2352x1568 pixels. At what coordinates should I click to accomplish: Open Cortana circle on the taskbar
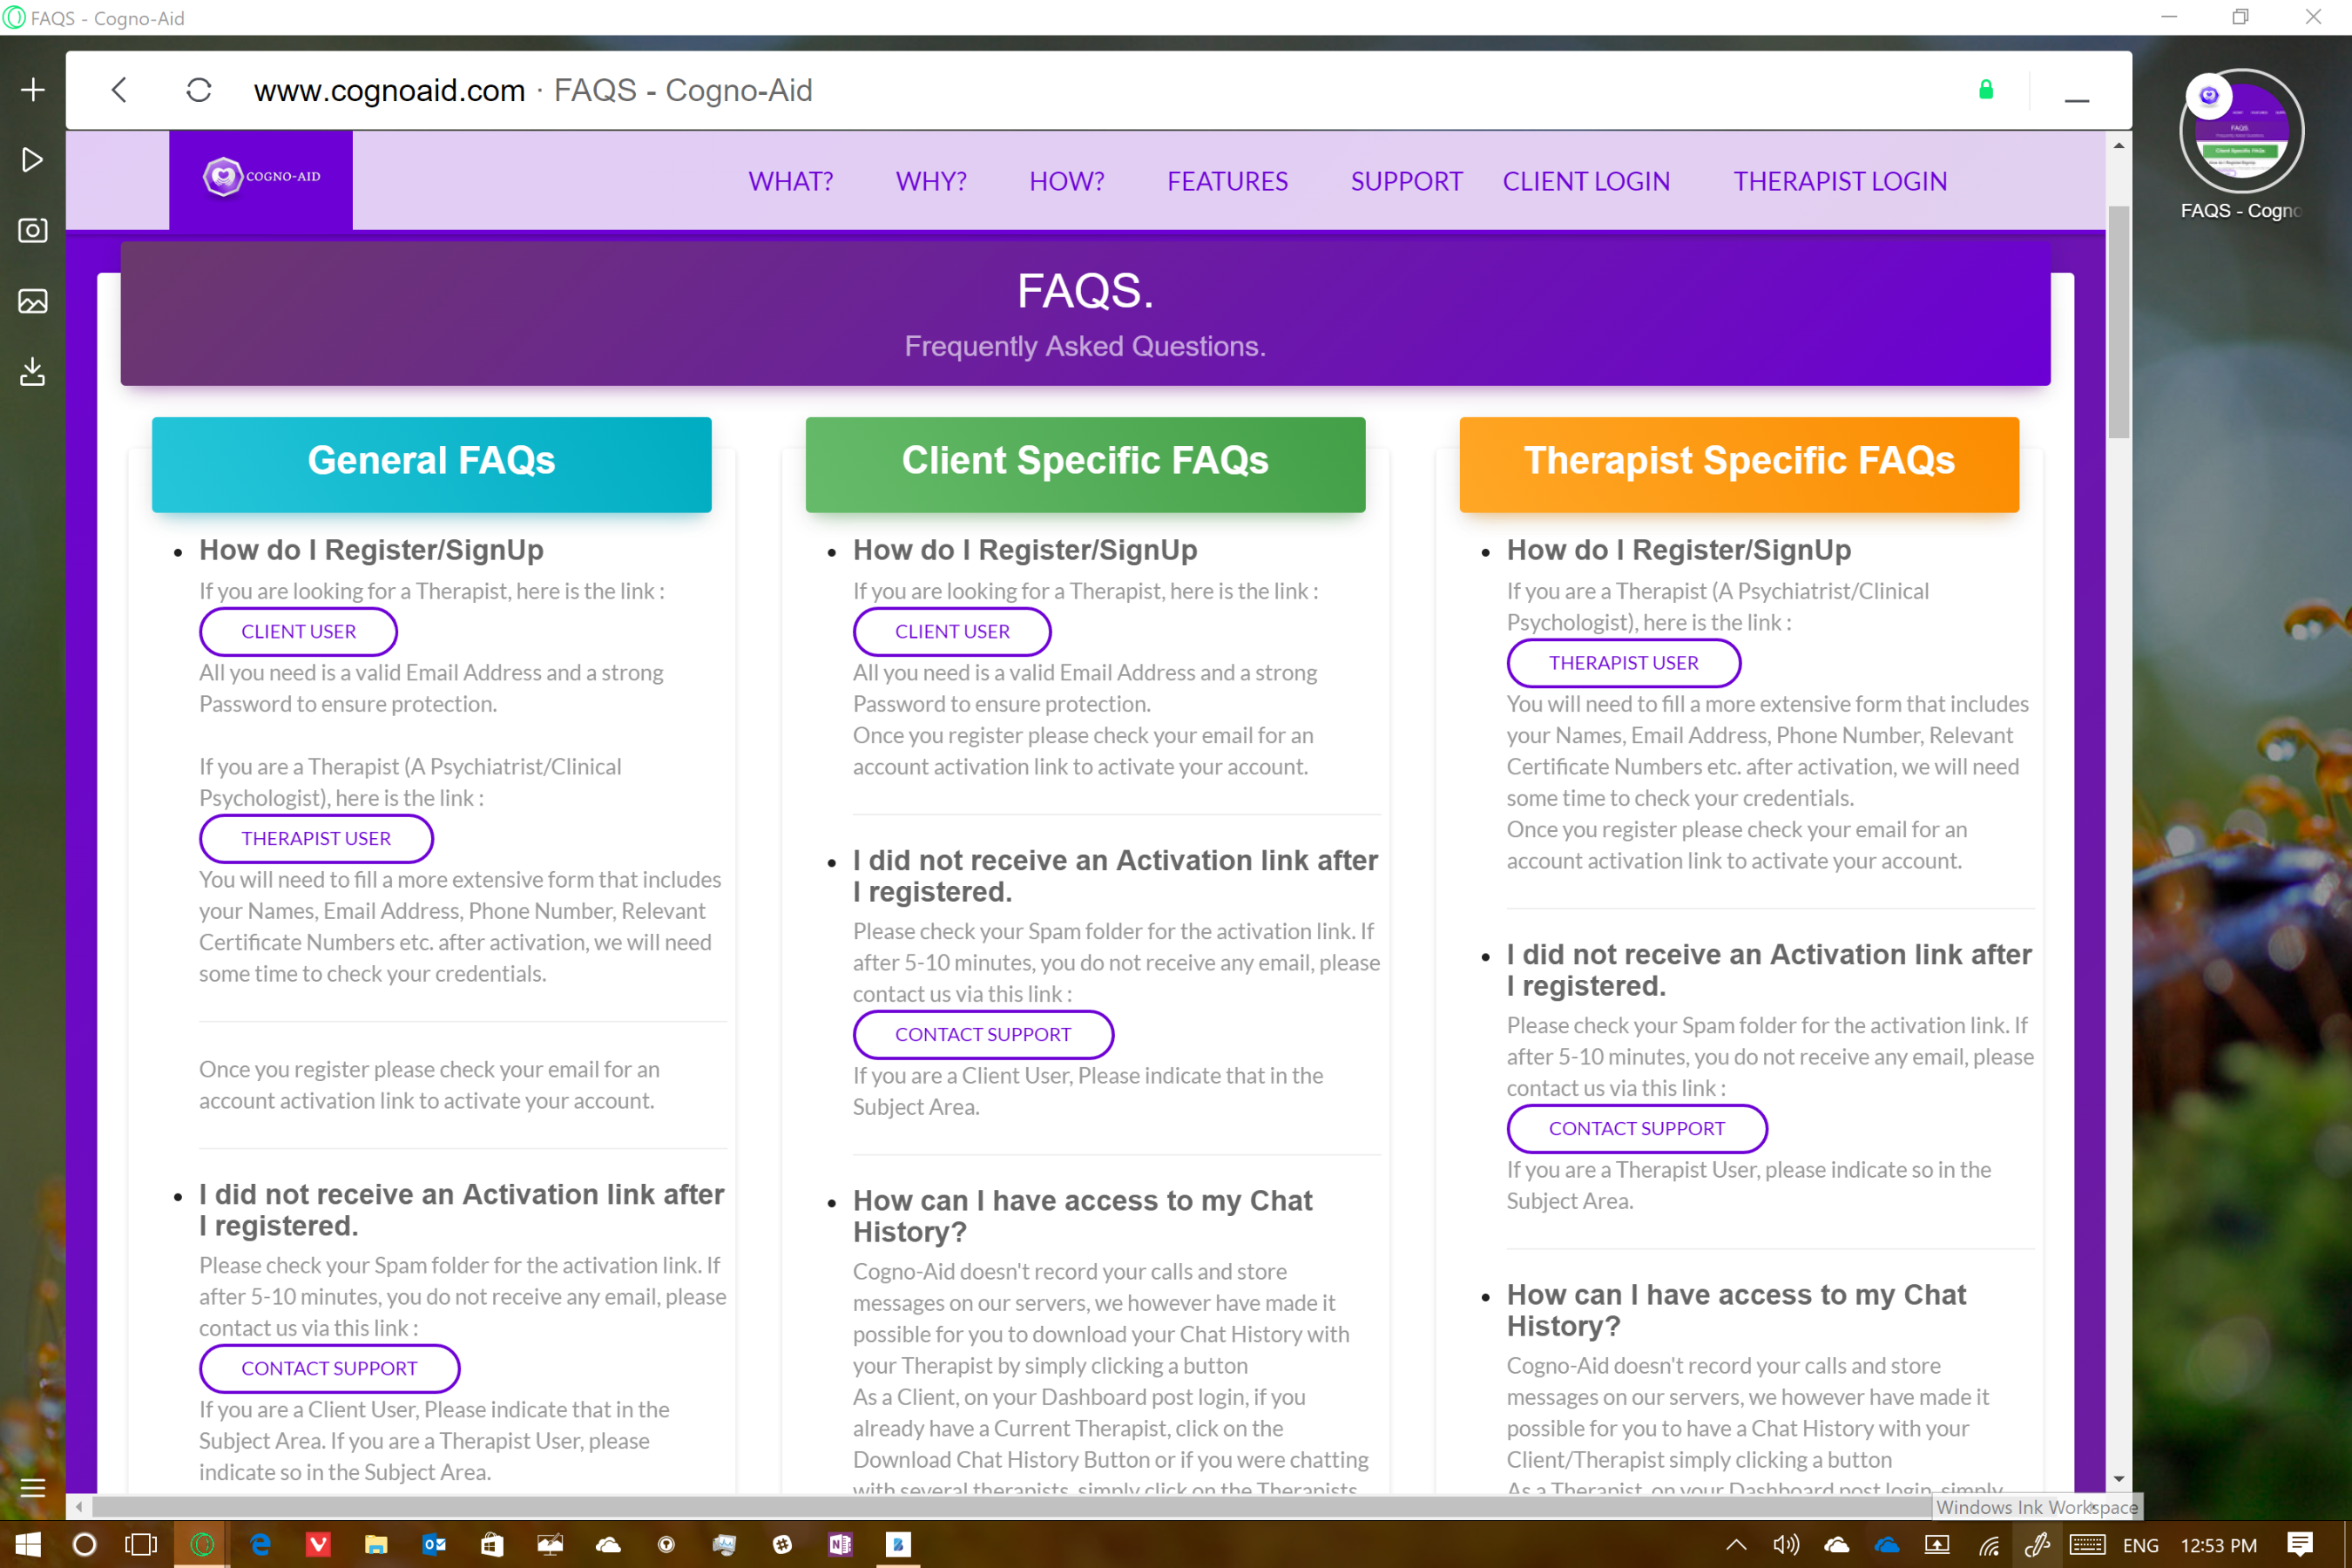[85, 1544]
